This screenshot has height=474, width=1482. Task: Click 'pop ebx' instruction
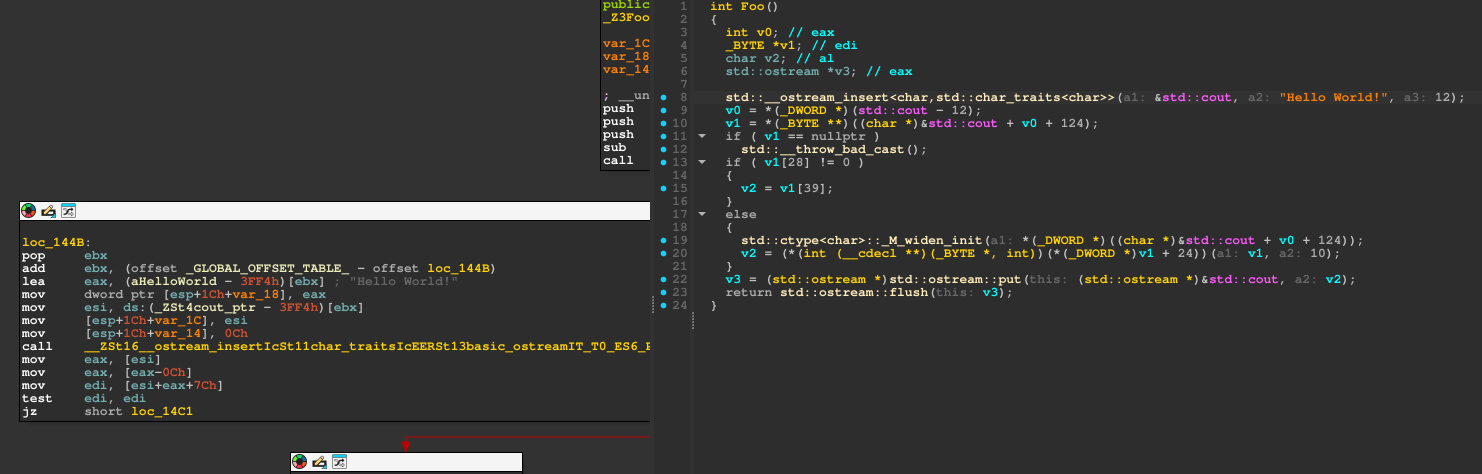(x=64, y=256)
